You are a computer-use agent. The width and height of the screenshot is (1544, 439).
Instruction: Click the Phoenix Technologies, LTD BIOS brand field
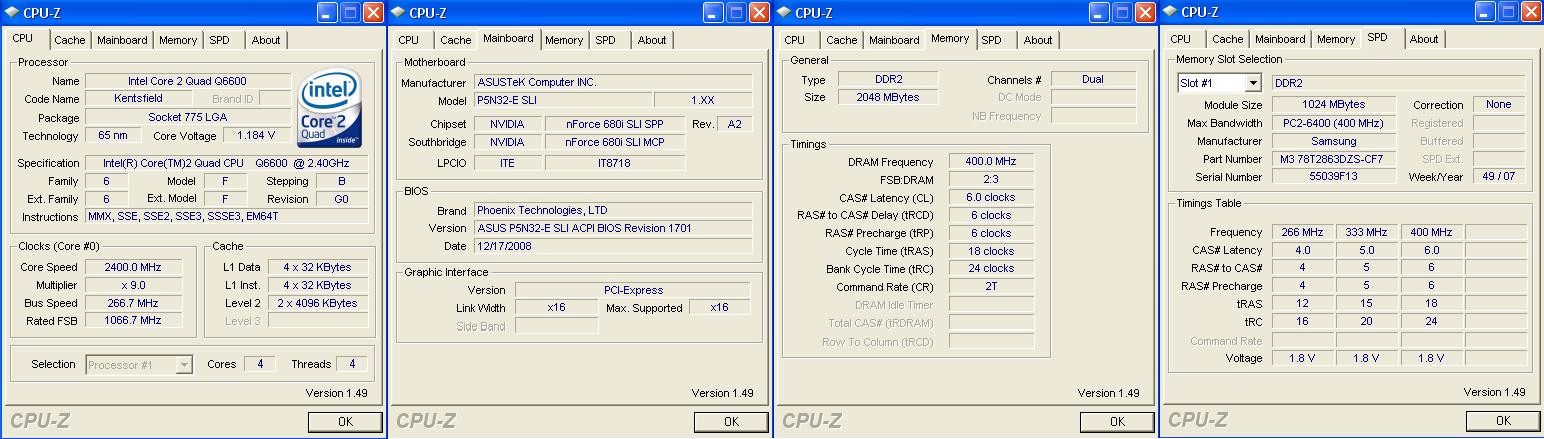(x=613, y=211)
